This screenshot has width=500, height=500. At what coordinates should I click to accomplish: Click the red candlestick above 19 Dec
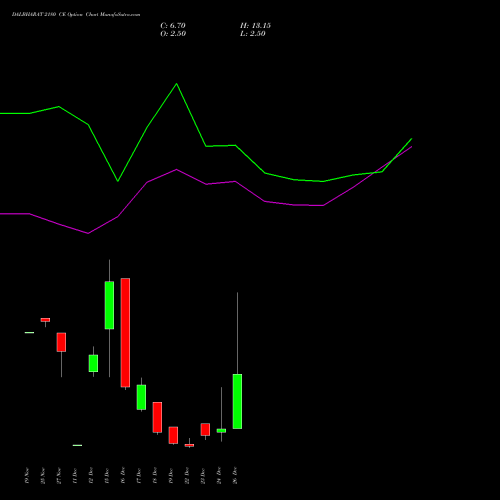tap(173, 435)
